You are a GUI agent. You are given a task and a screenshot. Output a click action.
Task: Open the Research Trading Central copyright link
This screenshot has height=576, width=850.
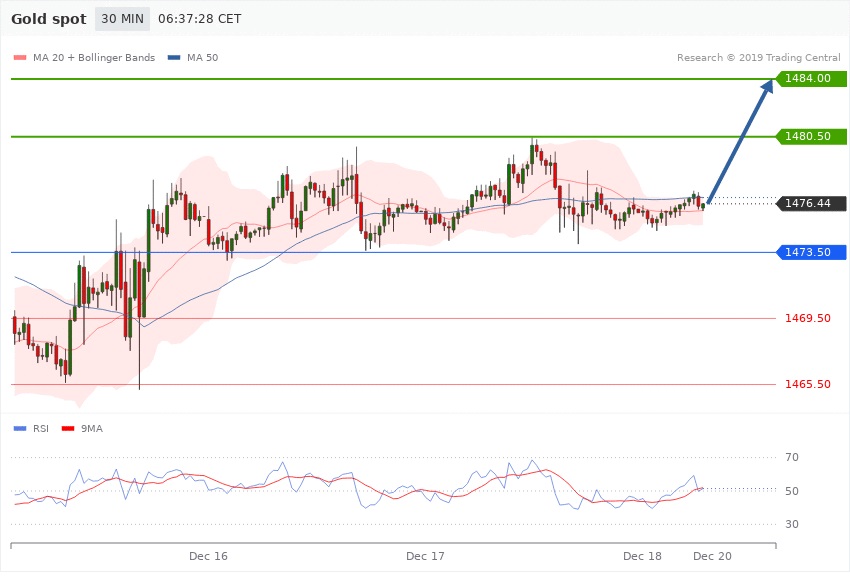click(759, 57)
